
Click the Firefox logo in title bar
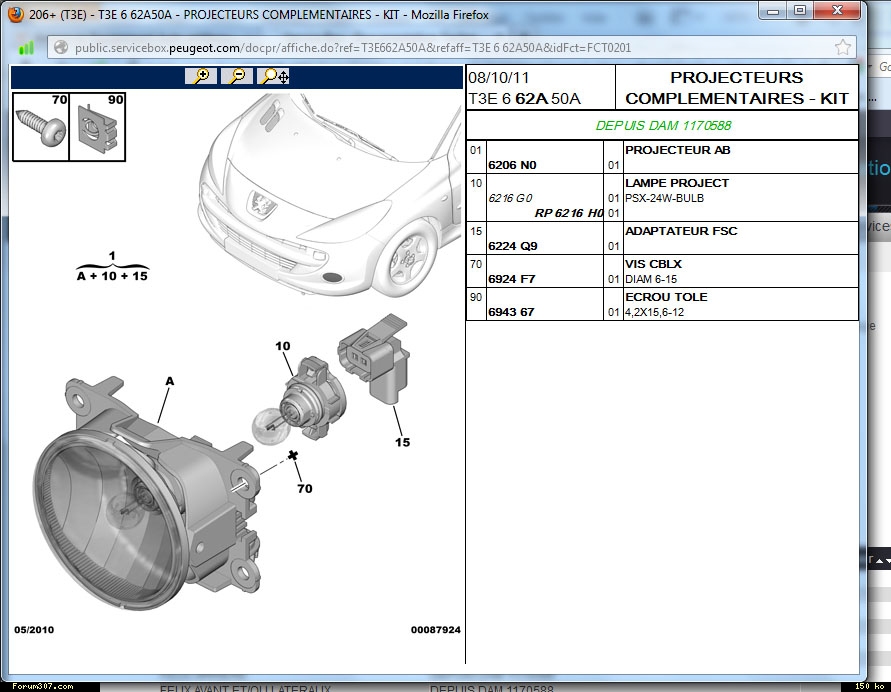15,14
